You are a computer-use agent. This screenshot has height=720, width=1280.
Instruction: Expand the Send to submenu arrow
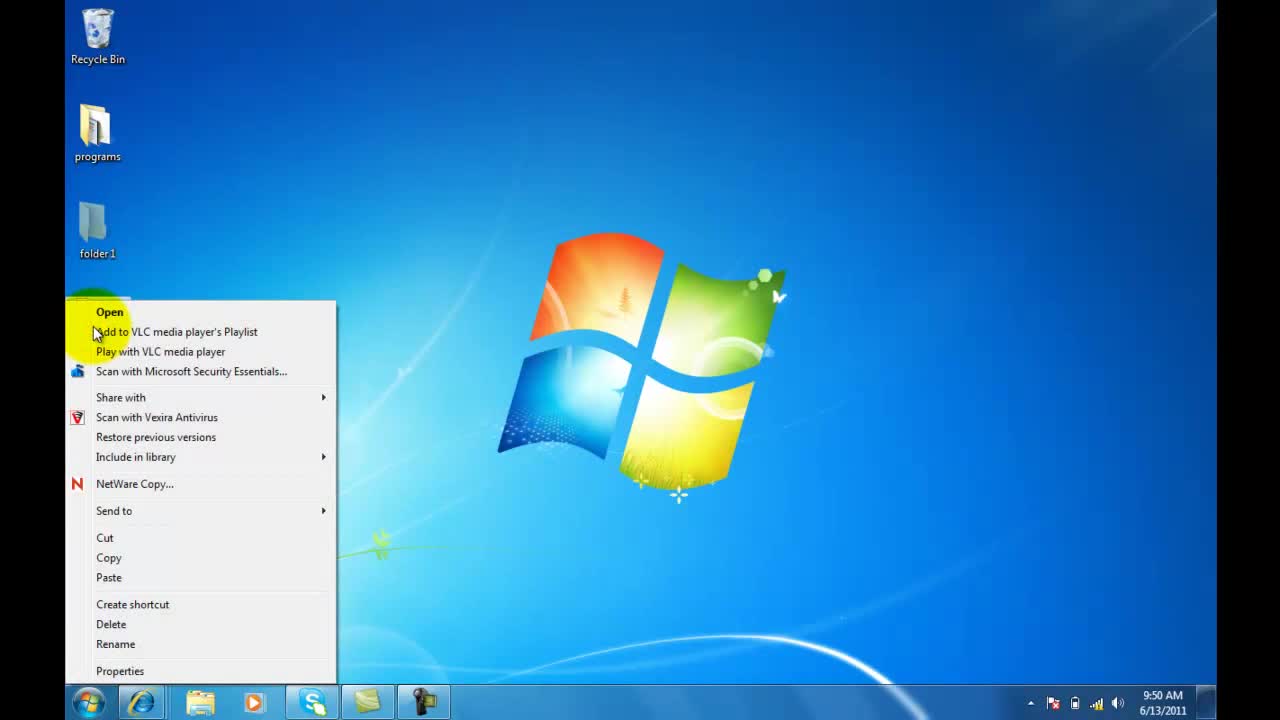coord(323,511)
